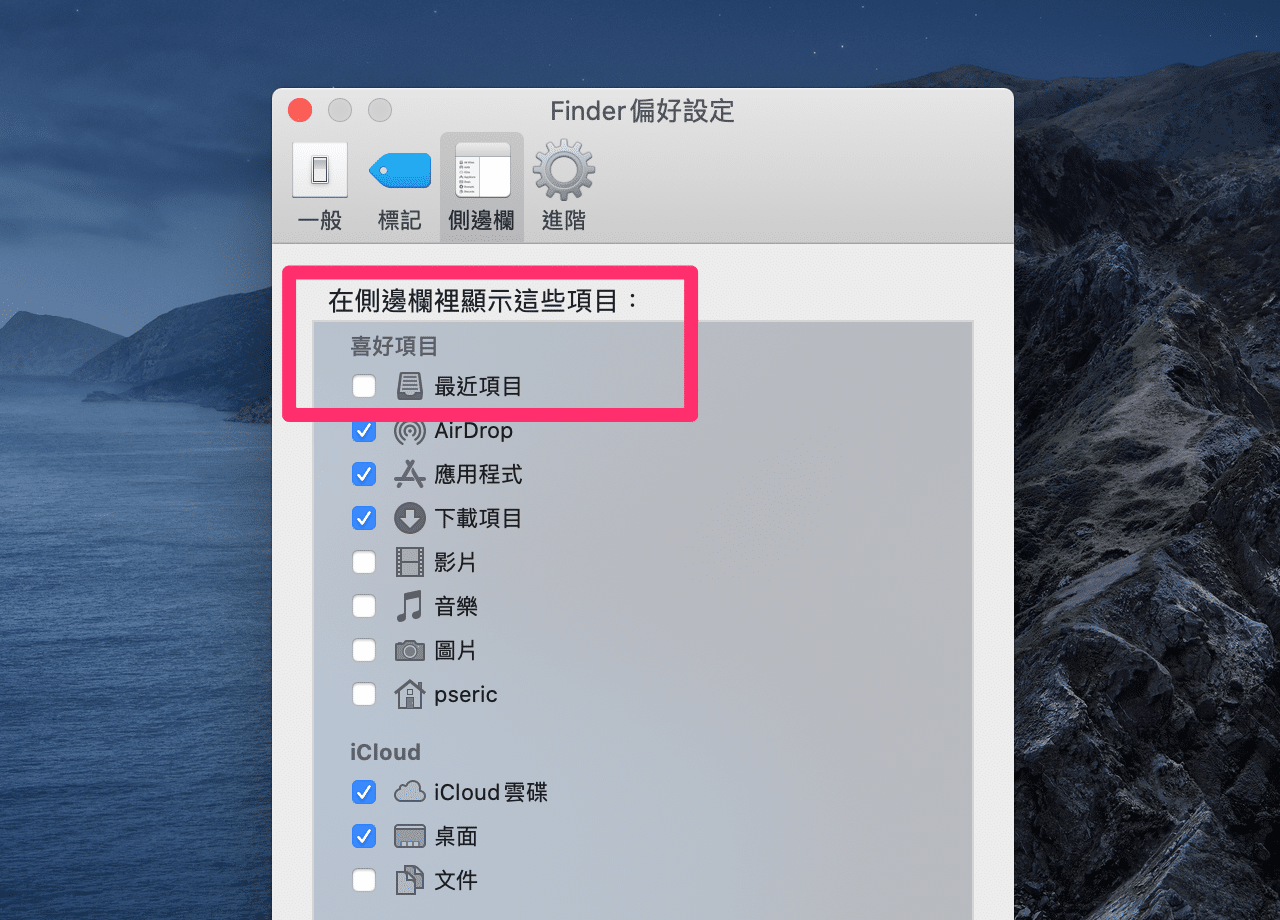
Task: Enable the pseric home checkbox
Action: [364, 694]
